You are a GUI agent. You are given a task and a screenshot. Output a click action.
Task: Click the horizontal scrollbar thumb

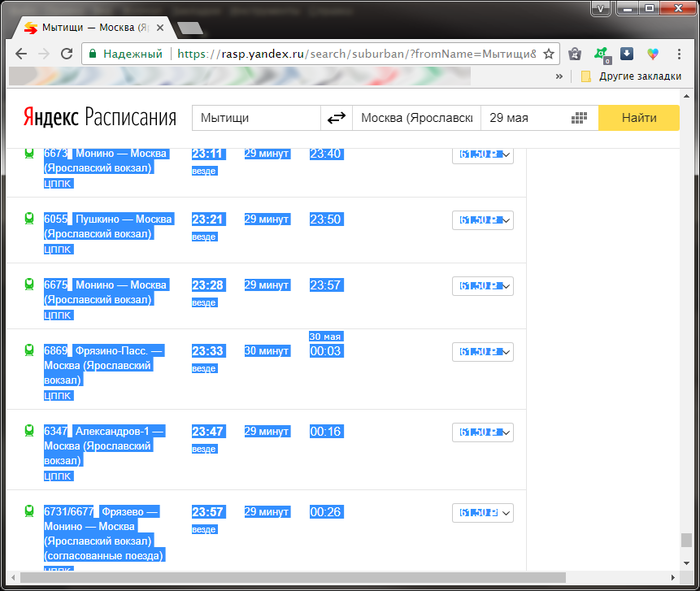pos(293,578)
